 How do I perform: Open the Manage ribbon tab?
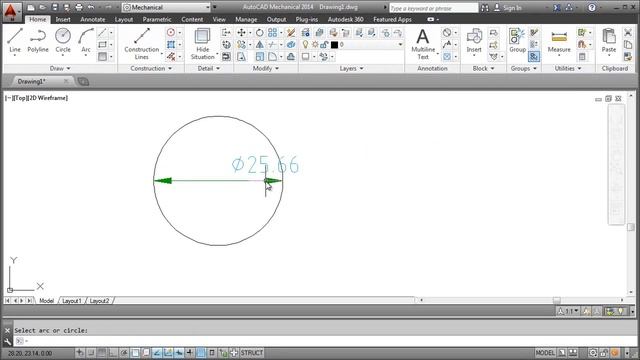[246, 19]
